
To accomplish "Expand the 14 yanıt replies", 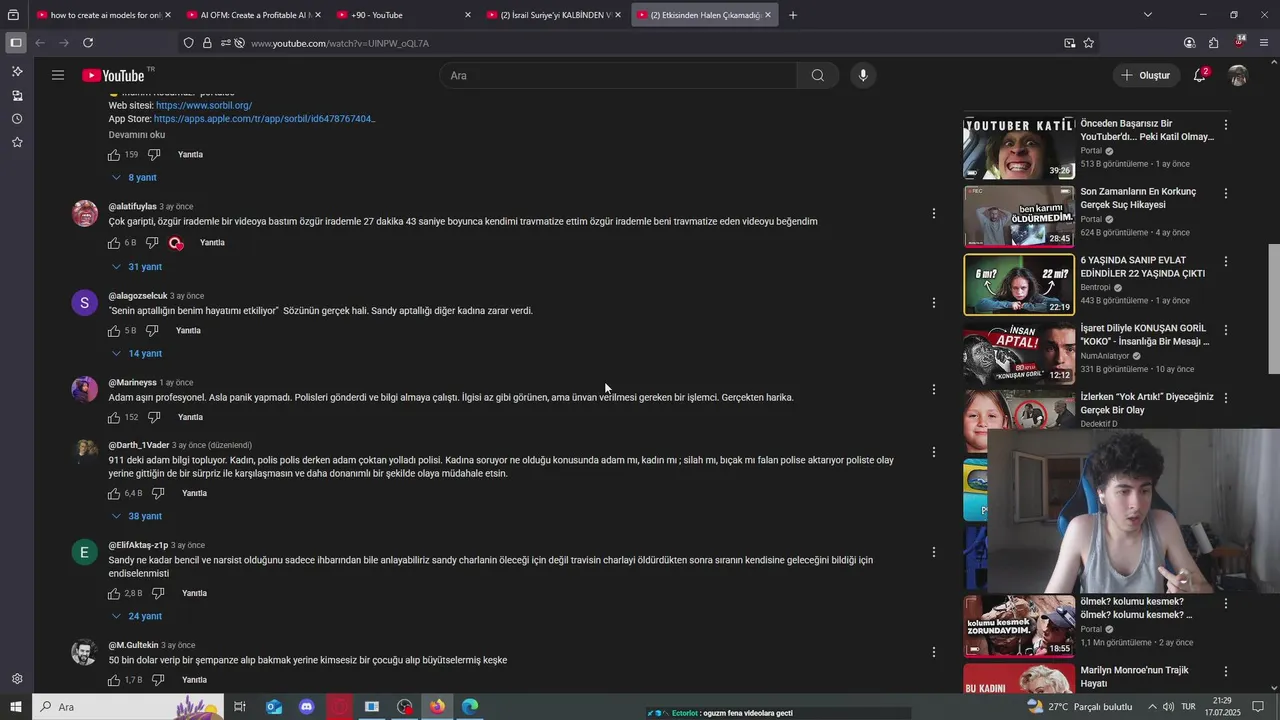I will click(137, 353).
